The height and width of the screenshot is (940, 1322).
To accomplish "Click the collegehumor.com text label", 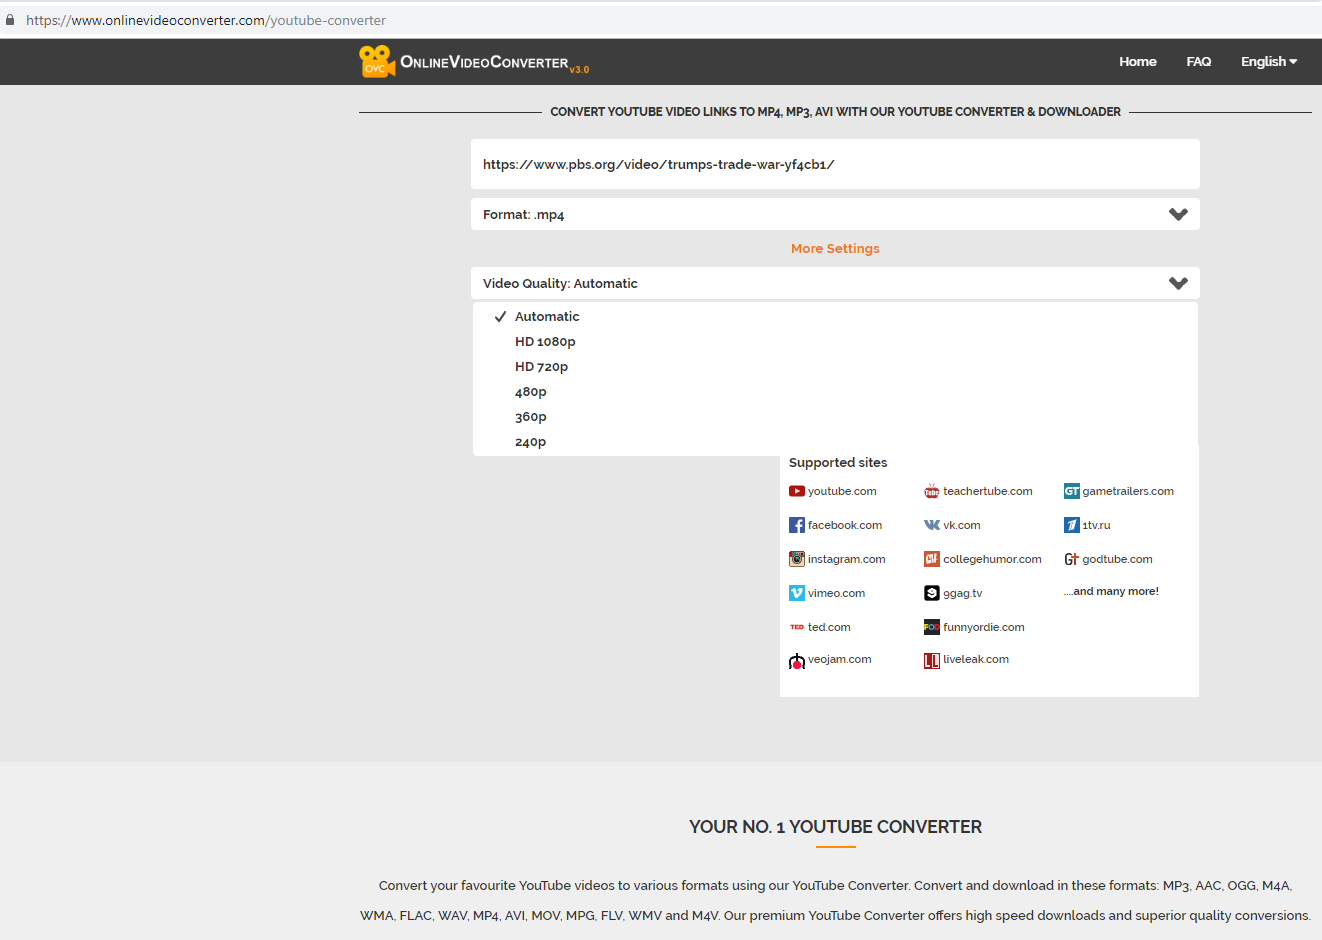I will coord(992,559).
